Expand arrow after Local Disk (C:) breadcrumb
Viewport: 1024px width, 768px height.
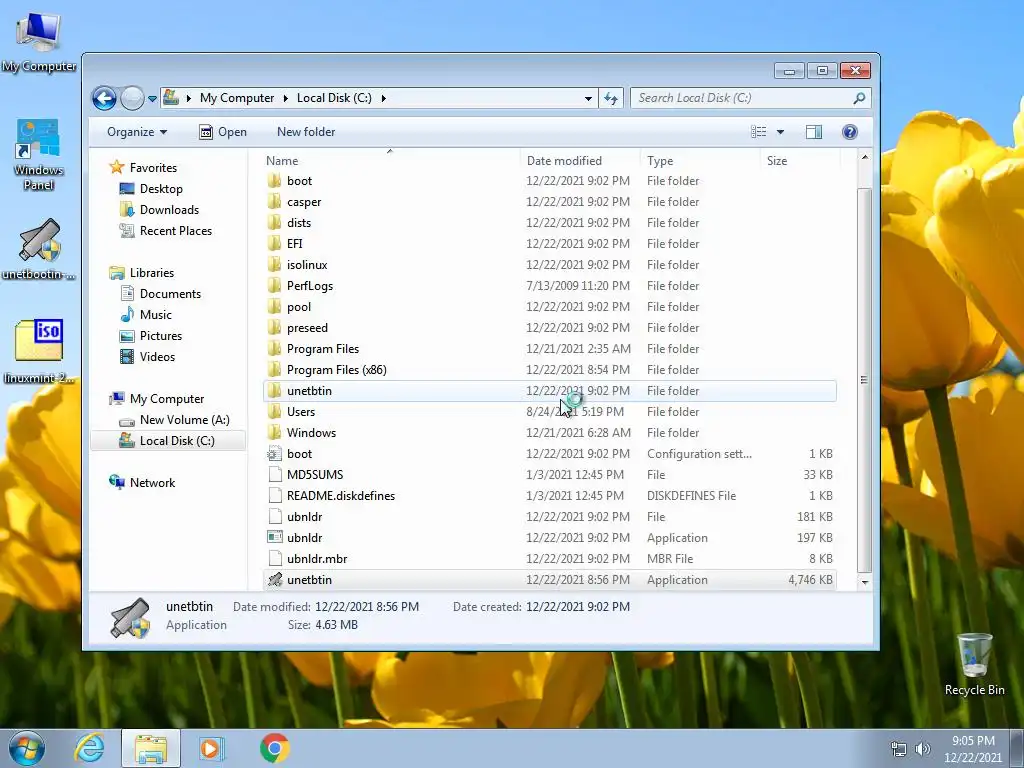[383, 98]
